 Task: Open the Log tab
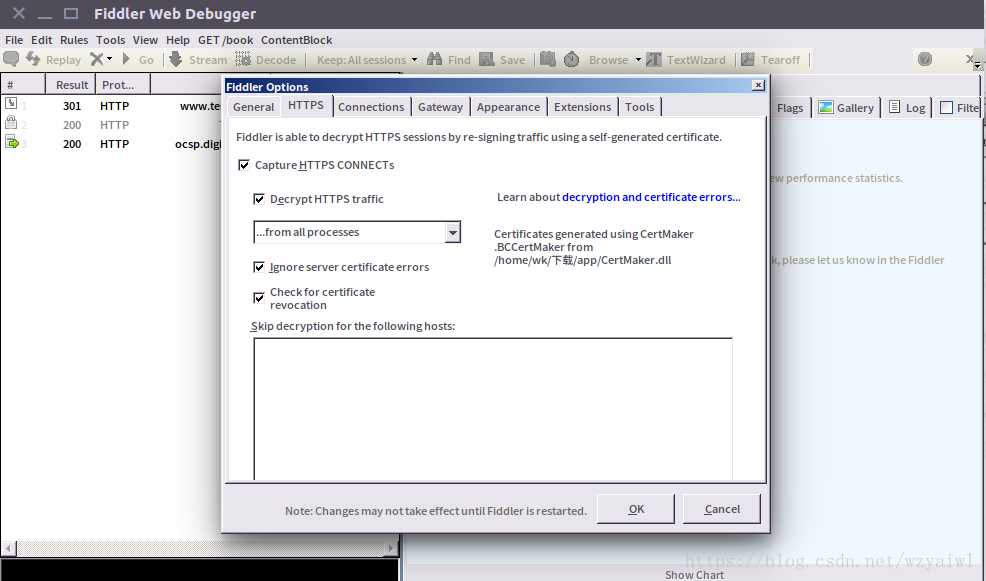[906, 108]
